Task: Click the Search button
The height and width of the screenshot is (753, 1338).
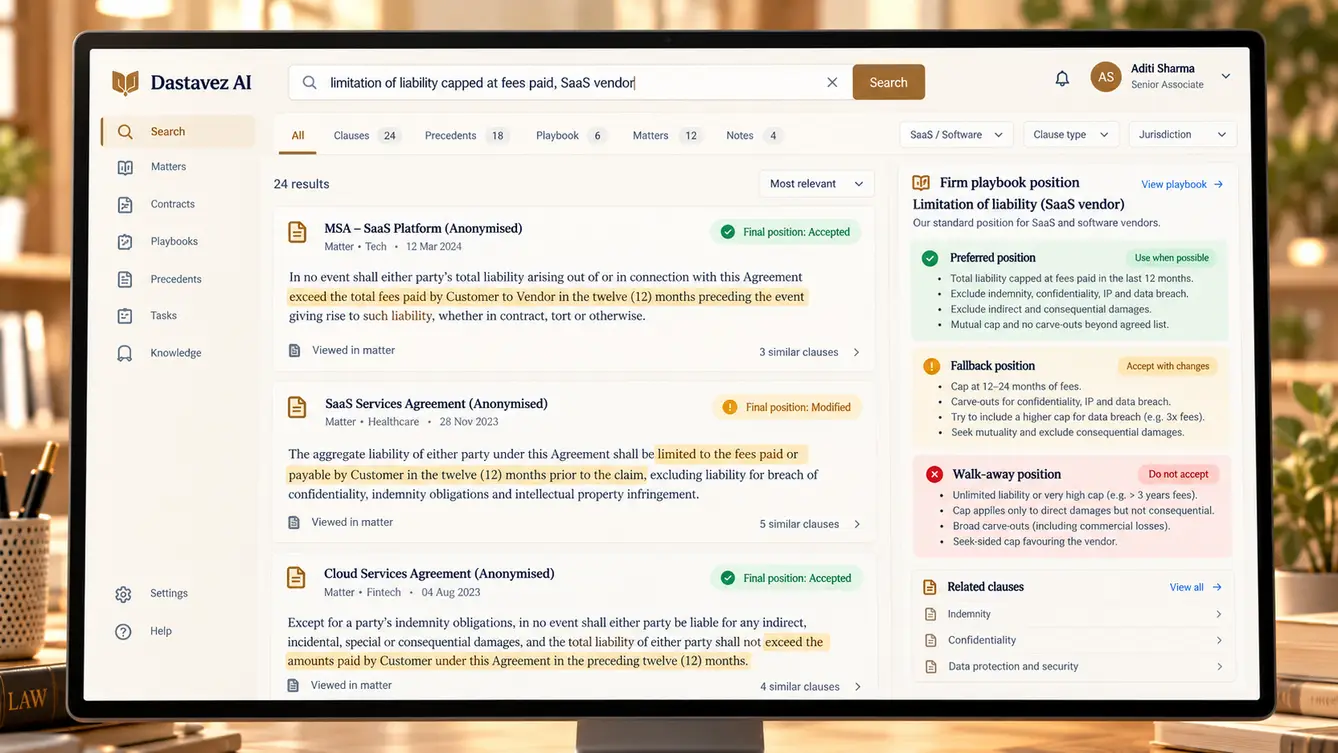Action: tap(888, 82)
